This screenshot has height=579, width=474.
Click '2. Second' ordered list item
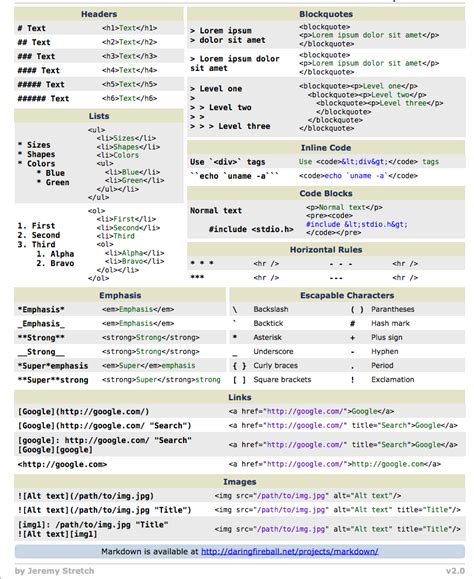[x=39, y=235]
